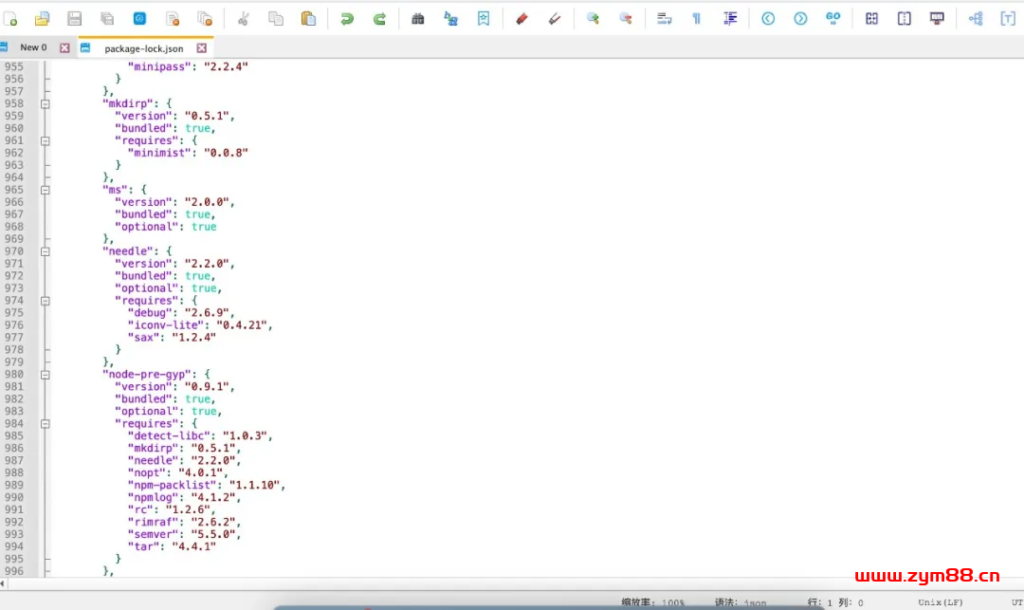Screen dimensions: 1024x610
Task: Click line number 980 in the gutter
Action: [x=14, y=374]
